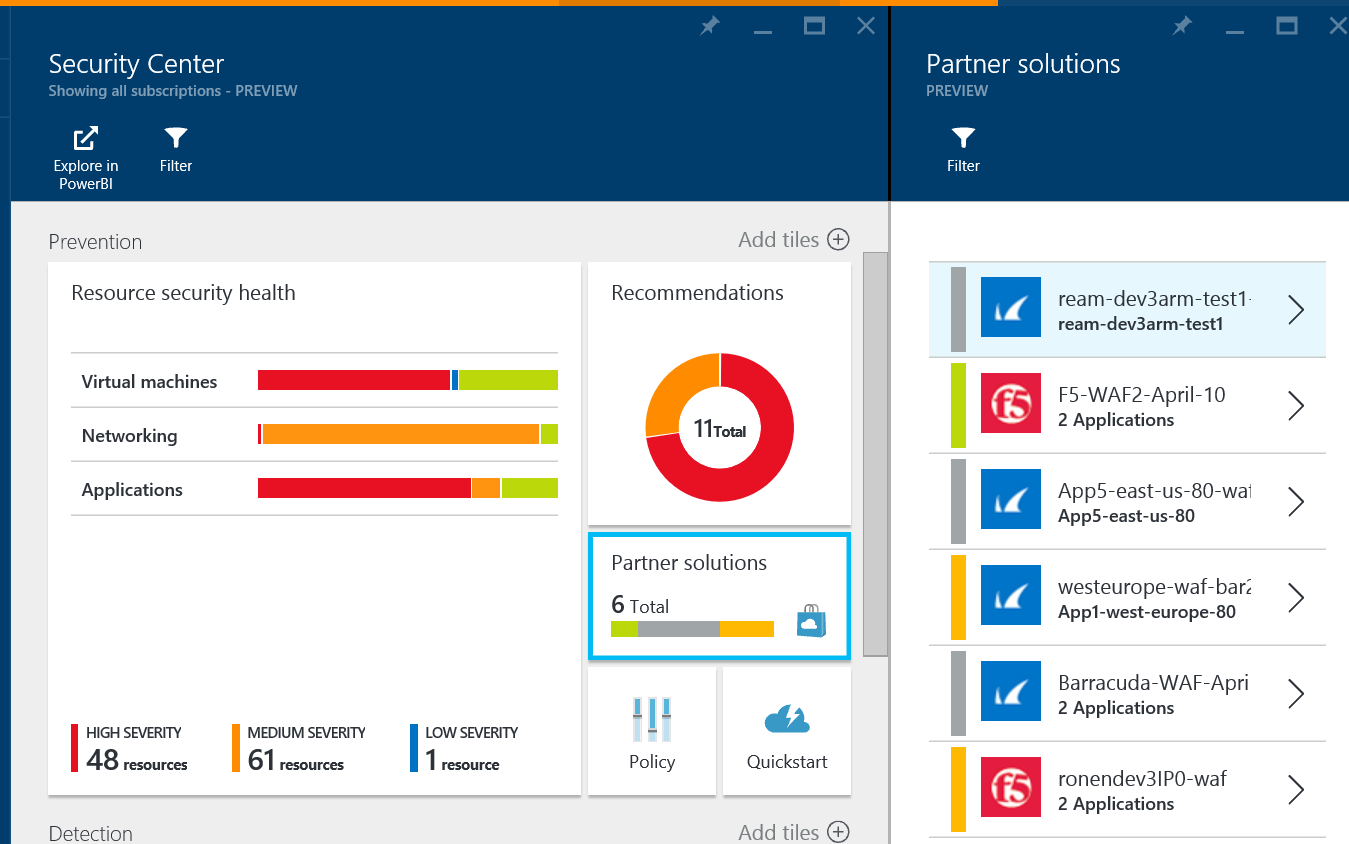The width and height of the screenshot is (1349, 844).
Task: Click the 61 medium severity resources count
Action: pos(296,761)
